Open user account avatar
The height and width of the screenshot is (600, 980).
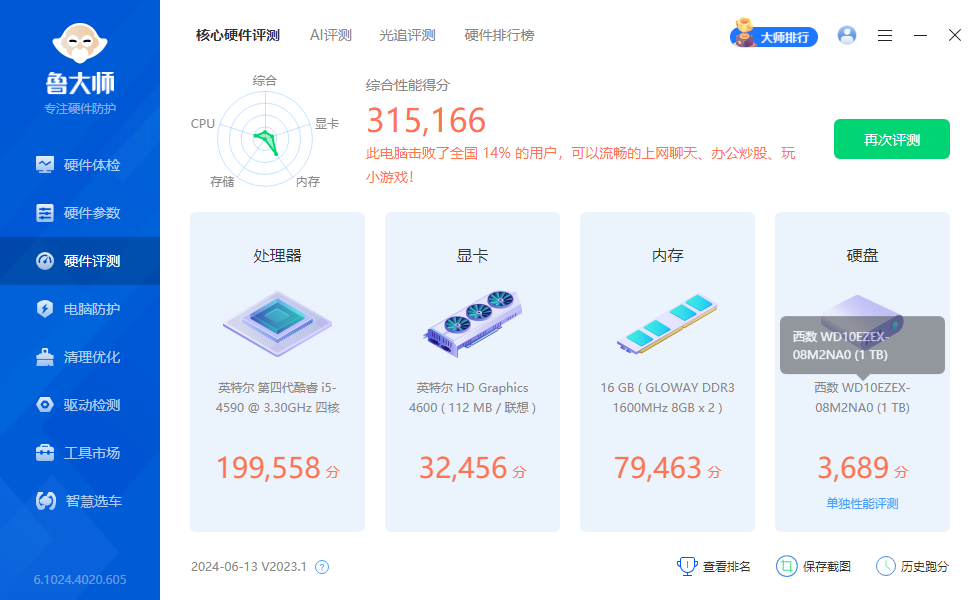[847, 35]
